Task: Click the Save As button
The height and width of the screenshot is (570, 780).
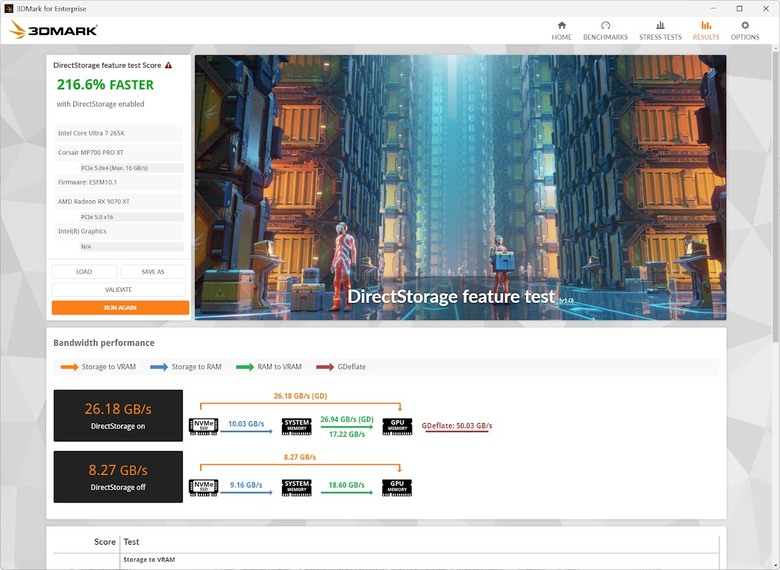Action: coord(153,272)
